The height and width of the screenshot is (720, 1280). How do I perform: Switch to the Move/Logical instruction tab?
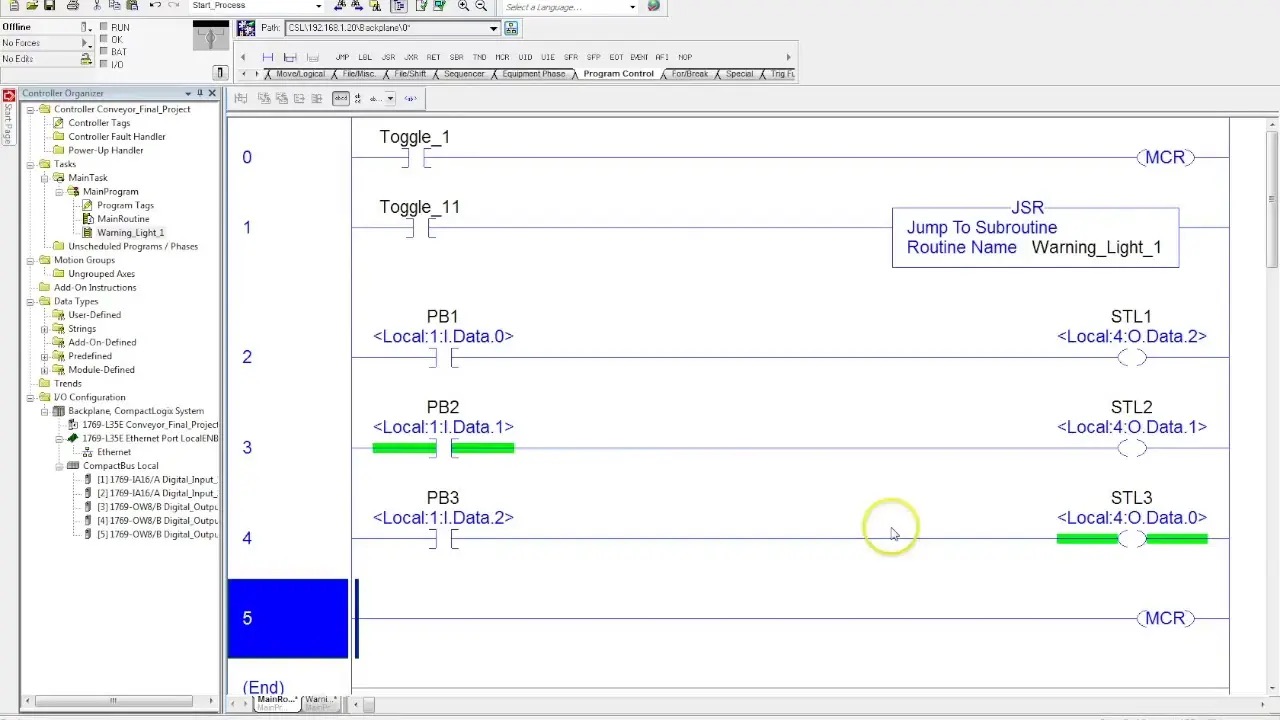(x=300, y=74)
